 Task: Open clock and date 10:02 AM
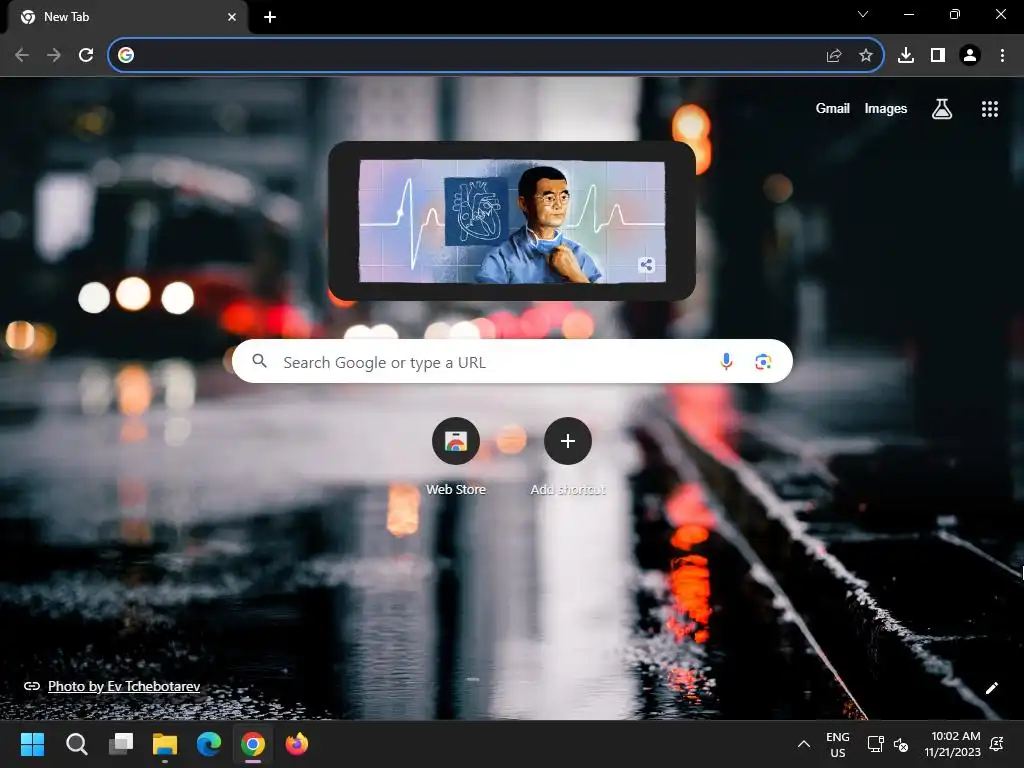click(953, 744)
